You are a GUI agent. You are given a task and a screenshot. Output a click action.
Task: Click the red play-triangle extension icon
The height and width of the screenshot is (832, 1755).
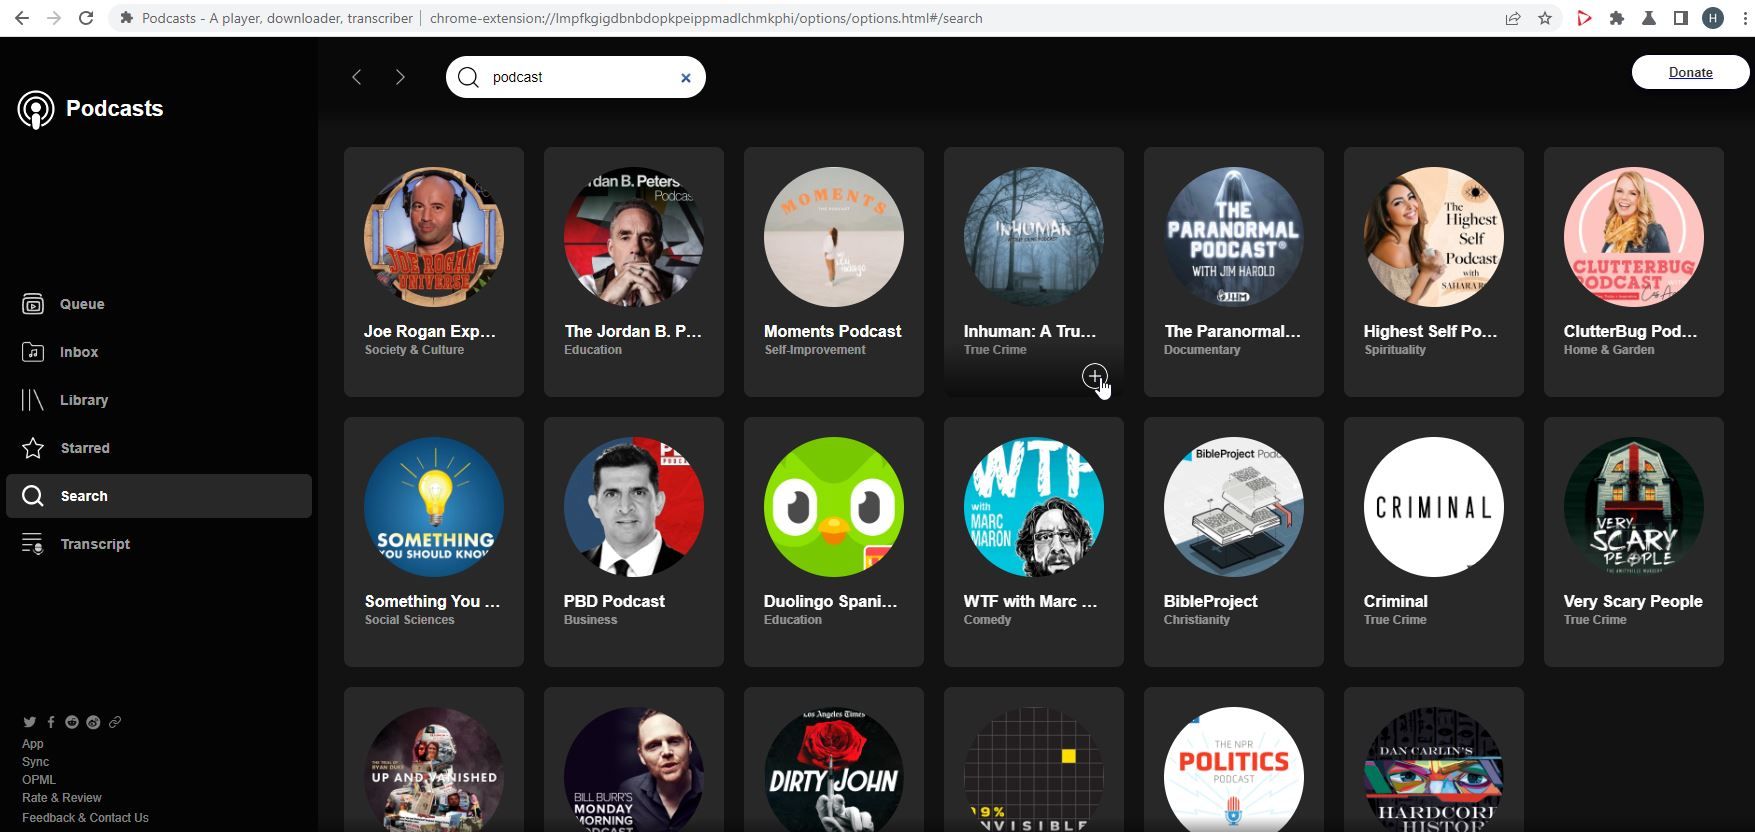[1584, 18]
